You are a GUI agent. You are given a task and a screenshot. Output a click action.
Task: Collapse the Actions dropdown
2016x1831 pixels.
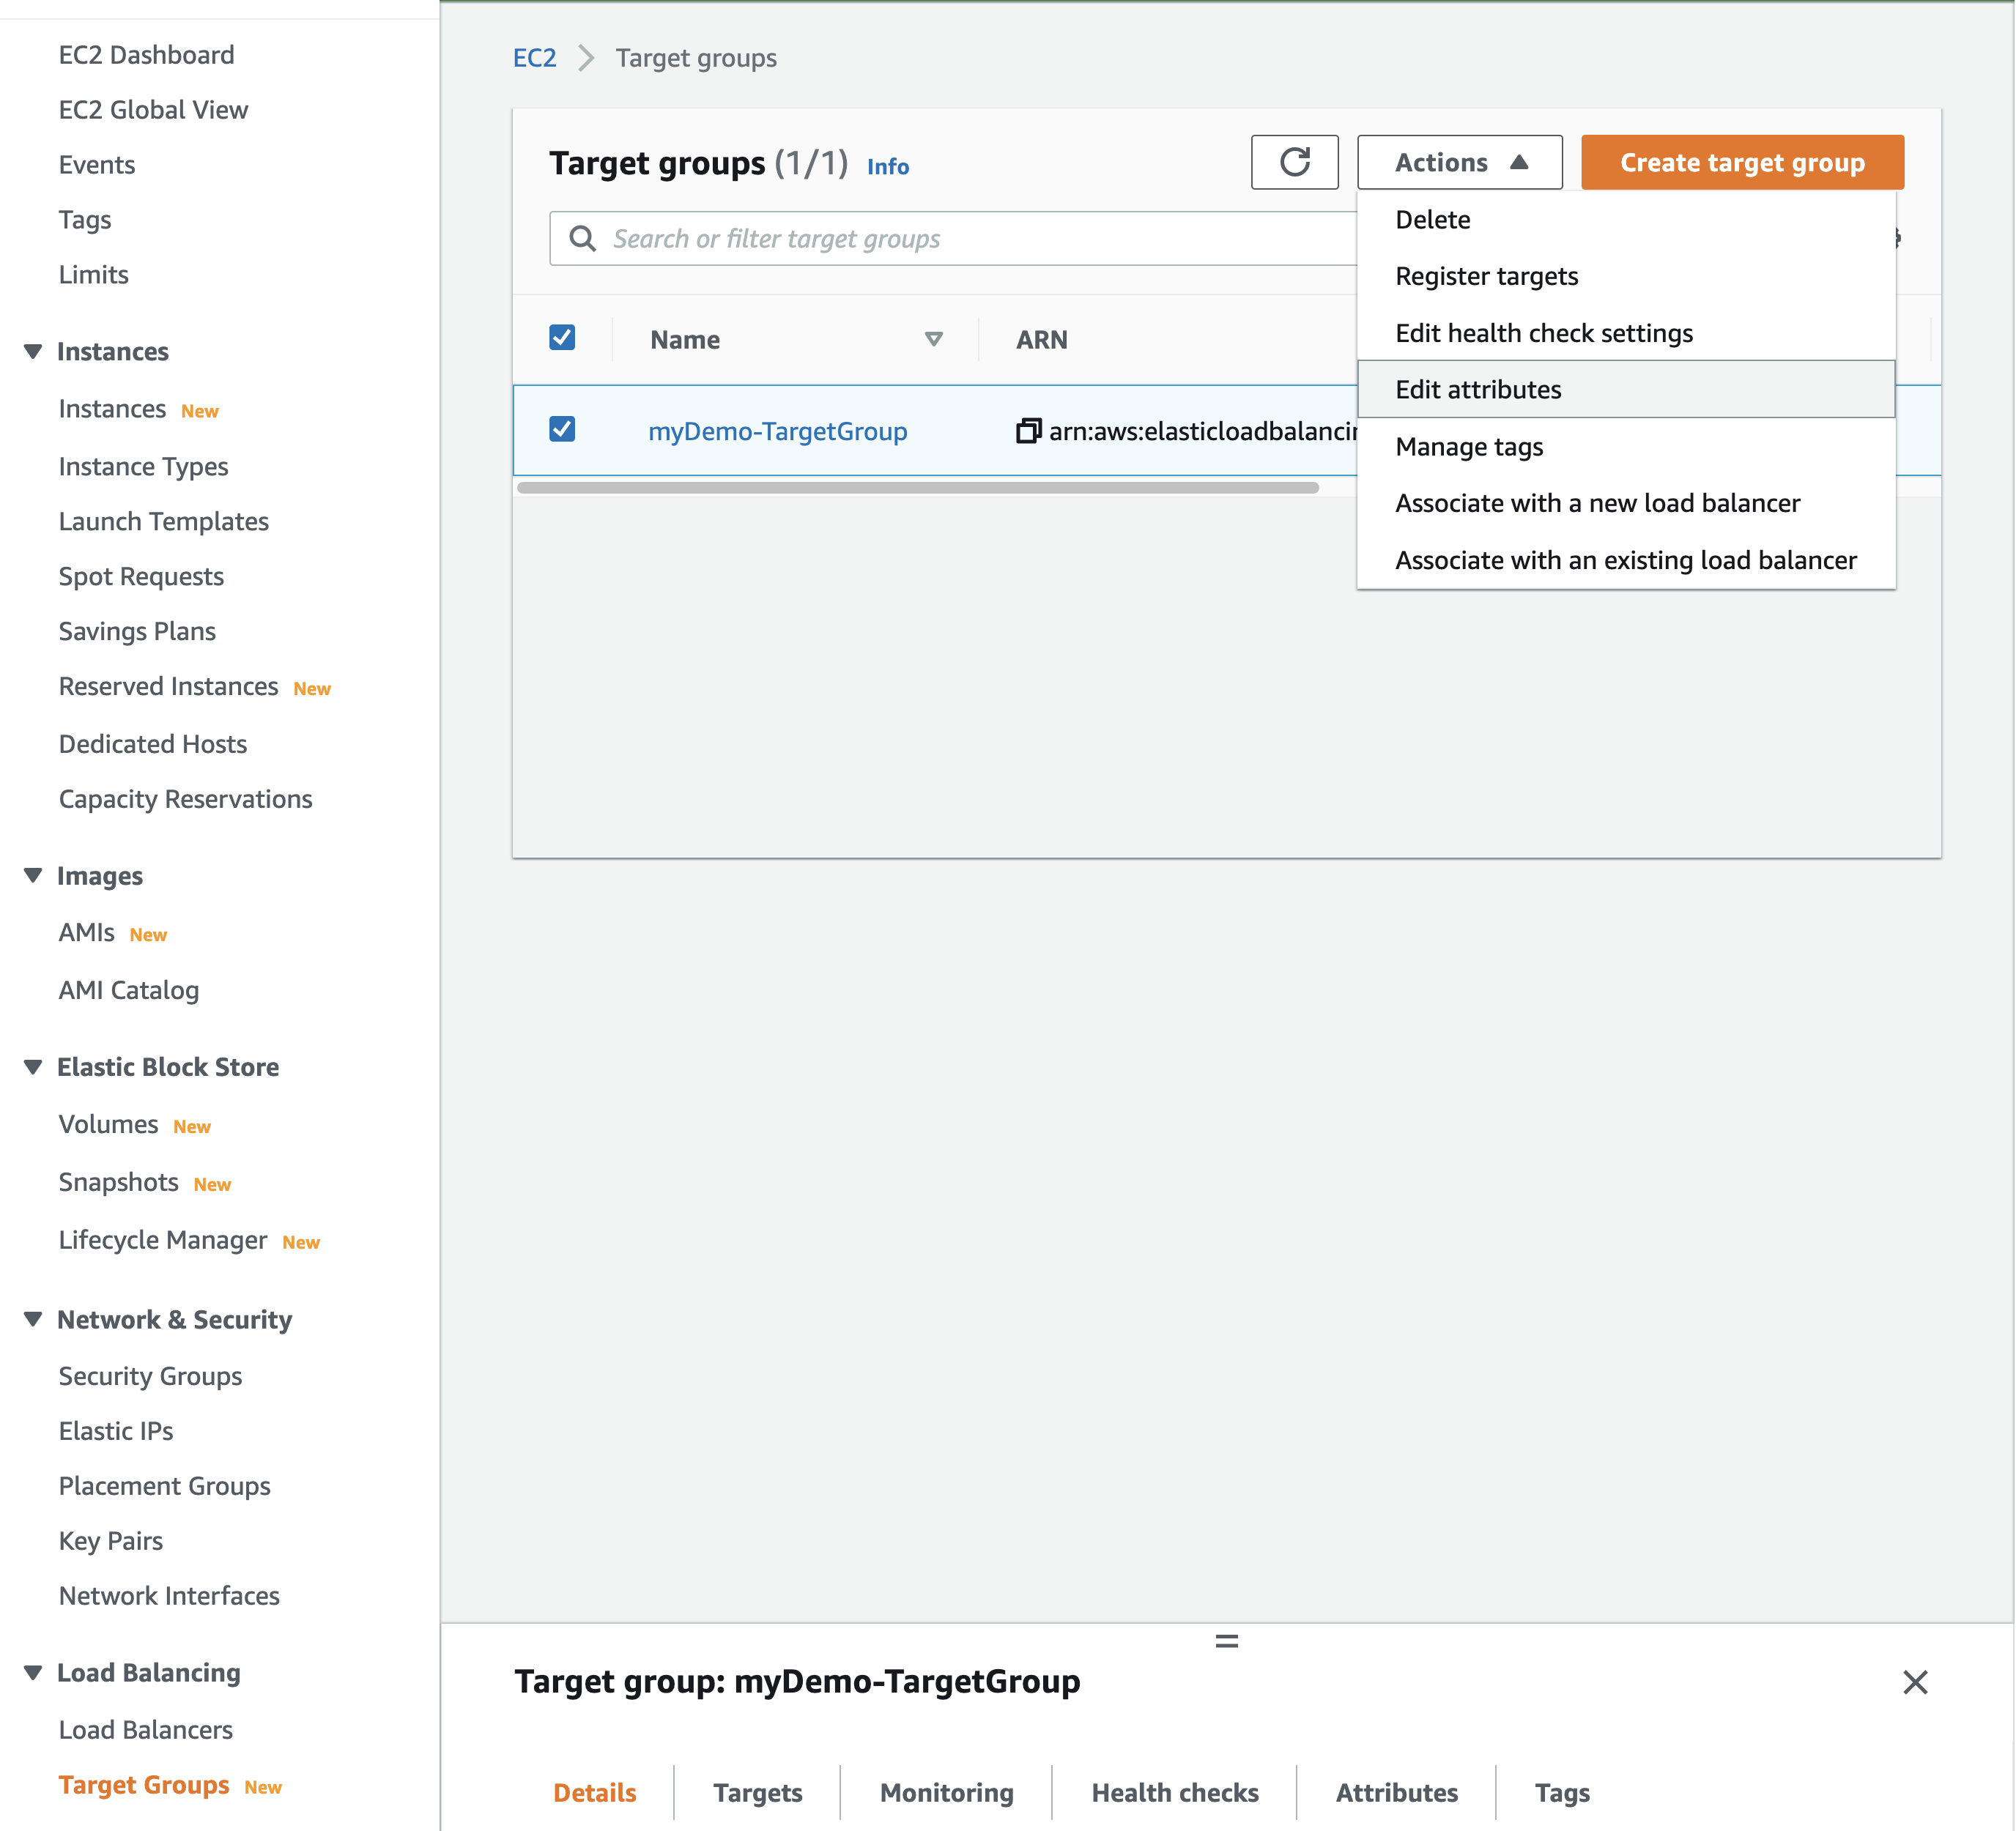1459,162
